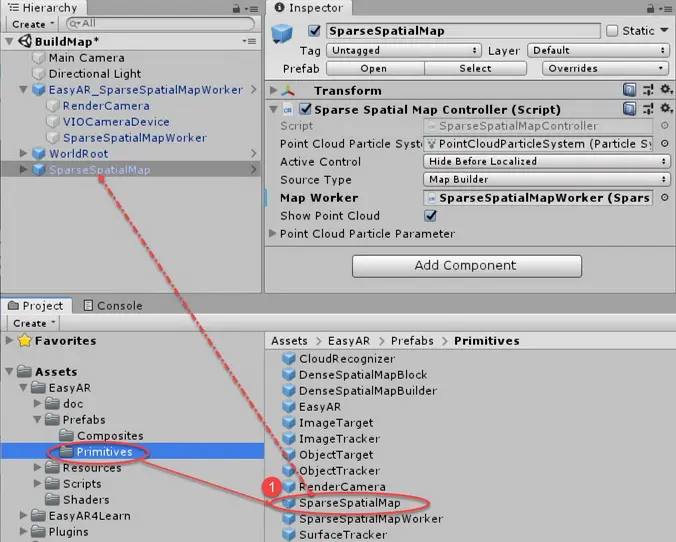
Task: Select the EasyAR prefab in Primitives
Action: click(311, 406)
